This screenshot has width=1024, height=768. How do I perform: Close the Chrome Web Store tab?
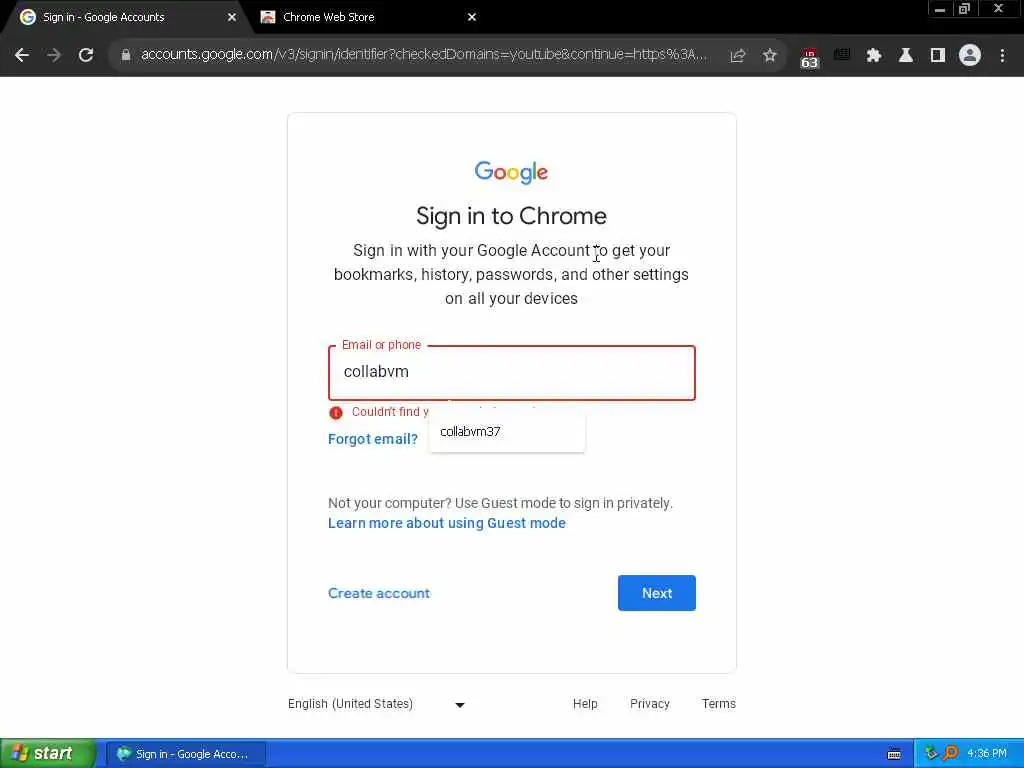point(472,17)
